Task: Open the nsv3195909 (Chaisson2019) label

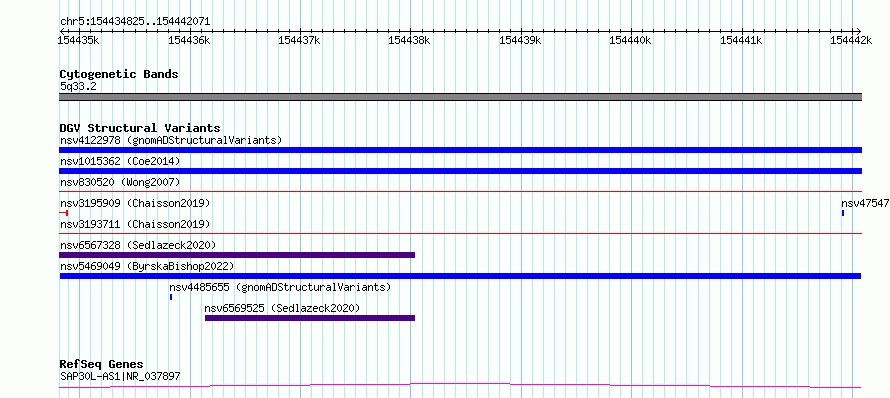Action: click(x=135, y=203)
